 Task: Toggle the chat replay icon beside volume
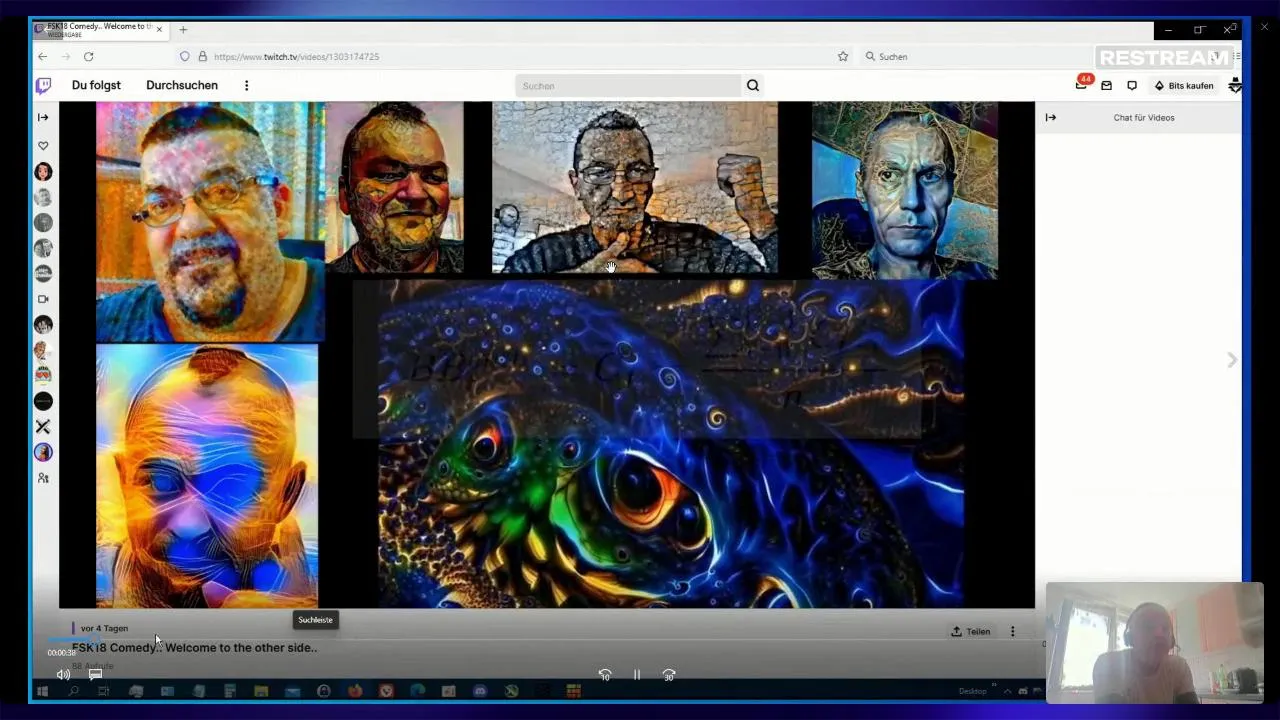click(x=96, y=675)
